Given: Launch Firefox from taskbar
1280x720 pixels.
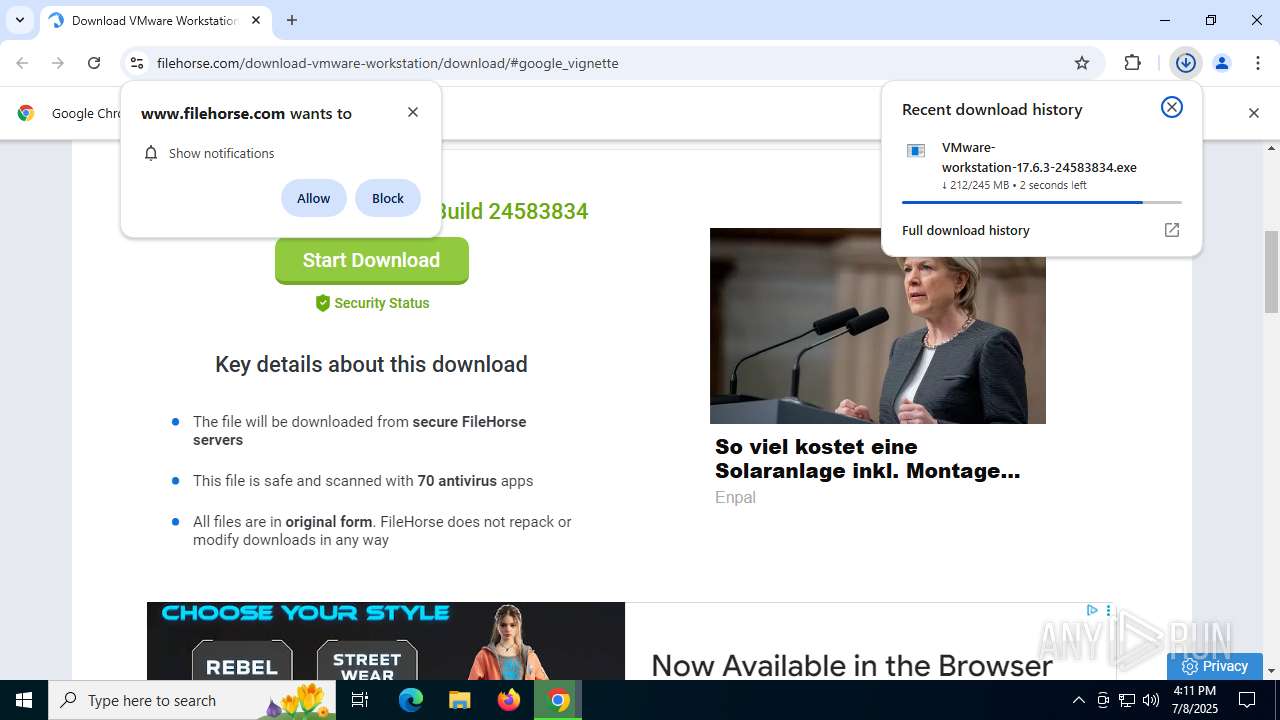Looking at the screenshot, I should (509, 700).
